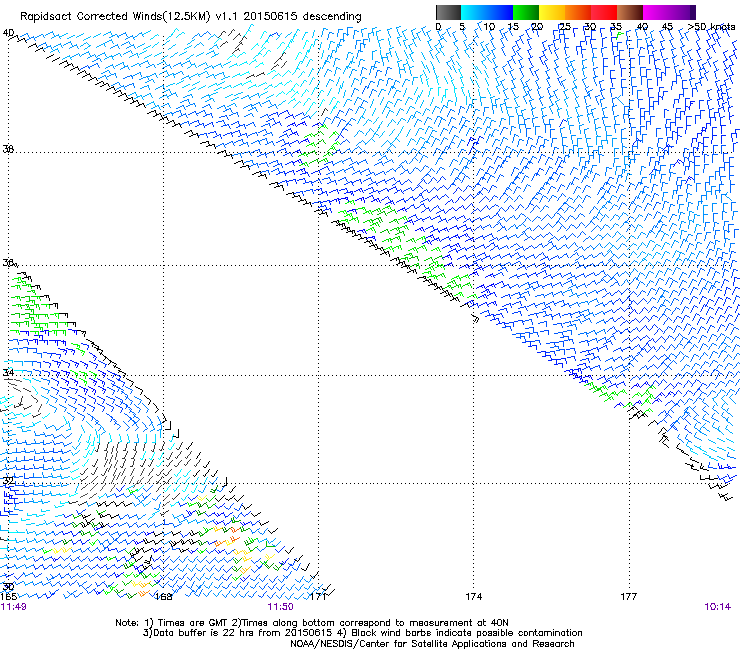Click the magenta 40-45 knots legend segment
Viewport: 740px width, 650px height.
tap(656, 12)
